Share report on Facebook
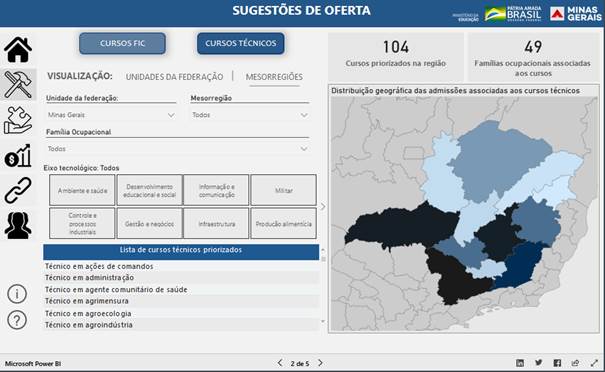The image size is (605, 372). 557,363
